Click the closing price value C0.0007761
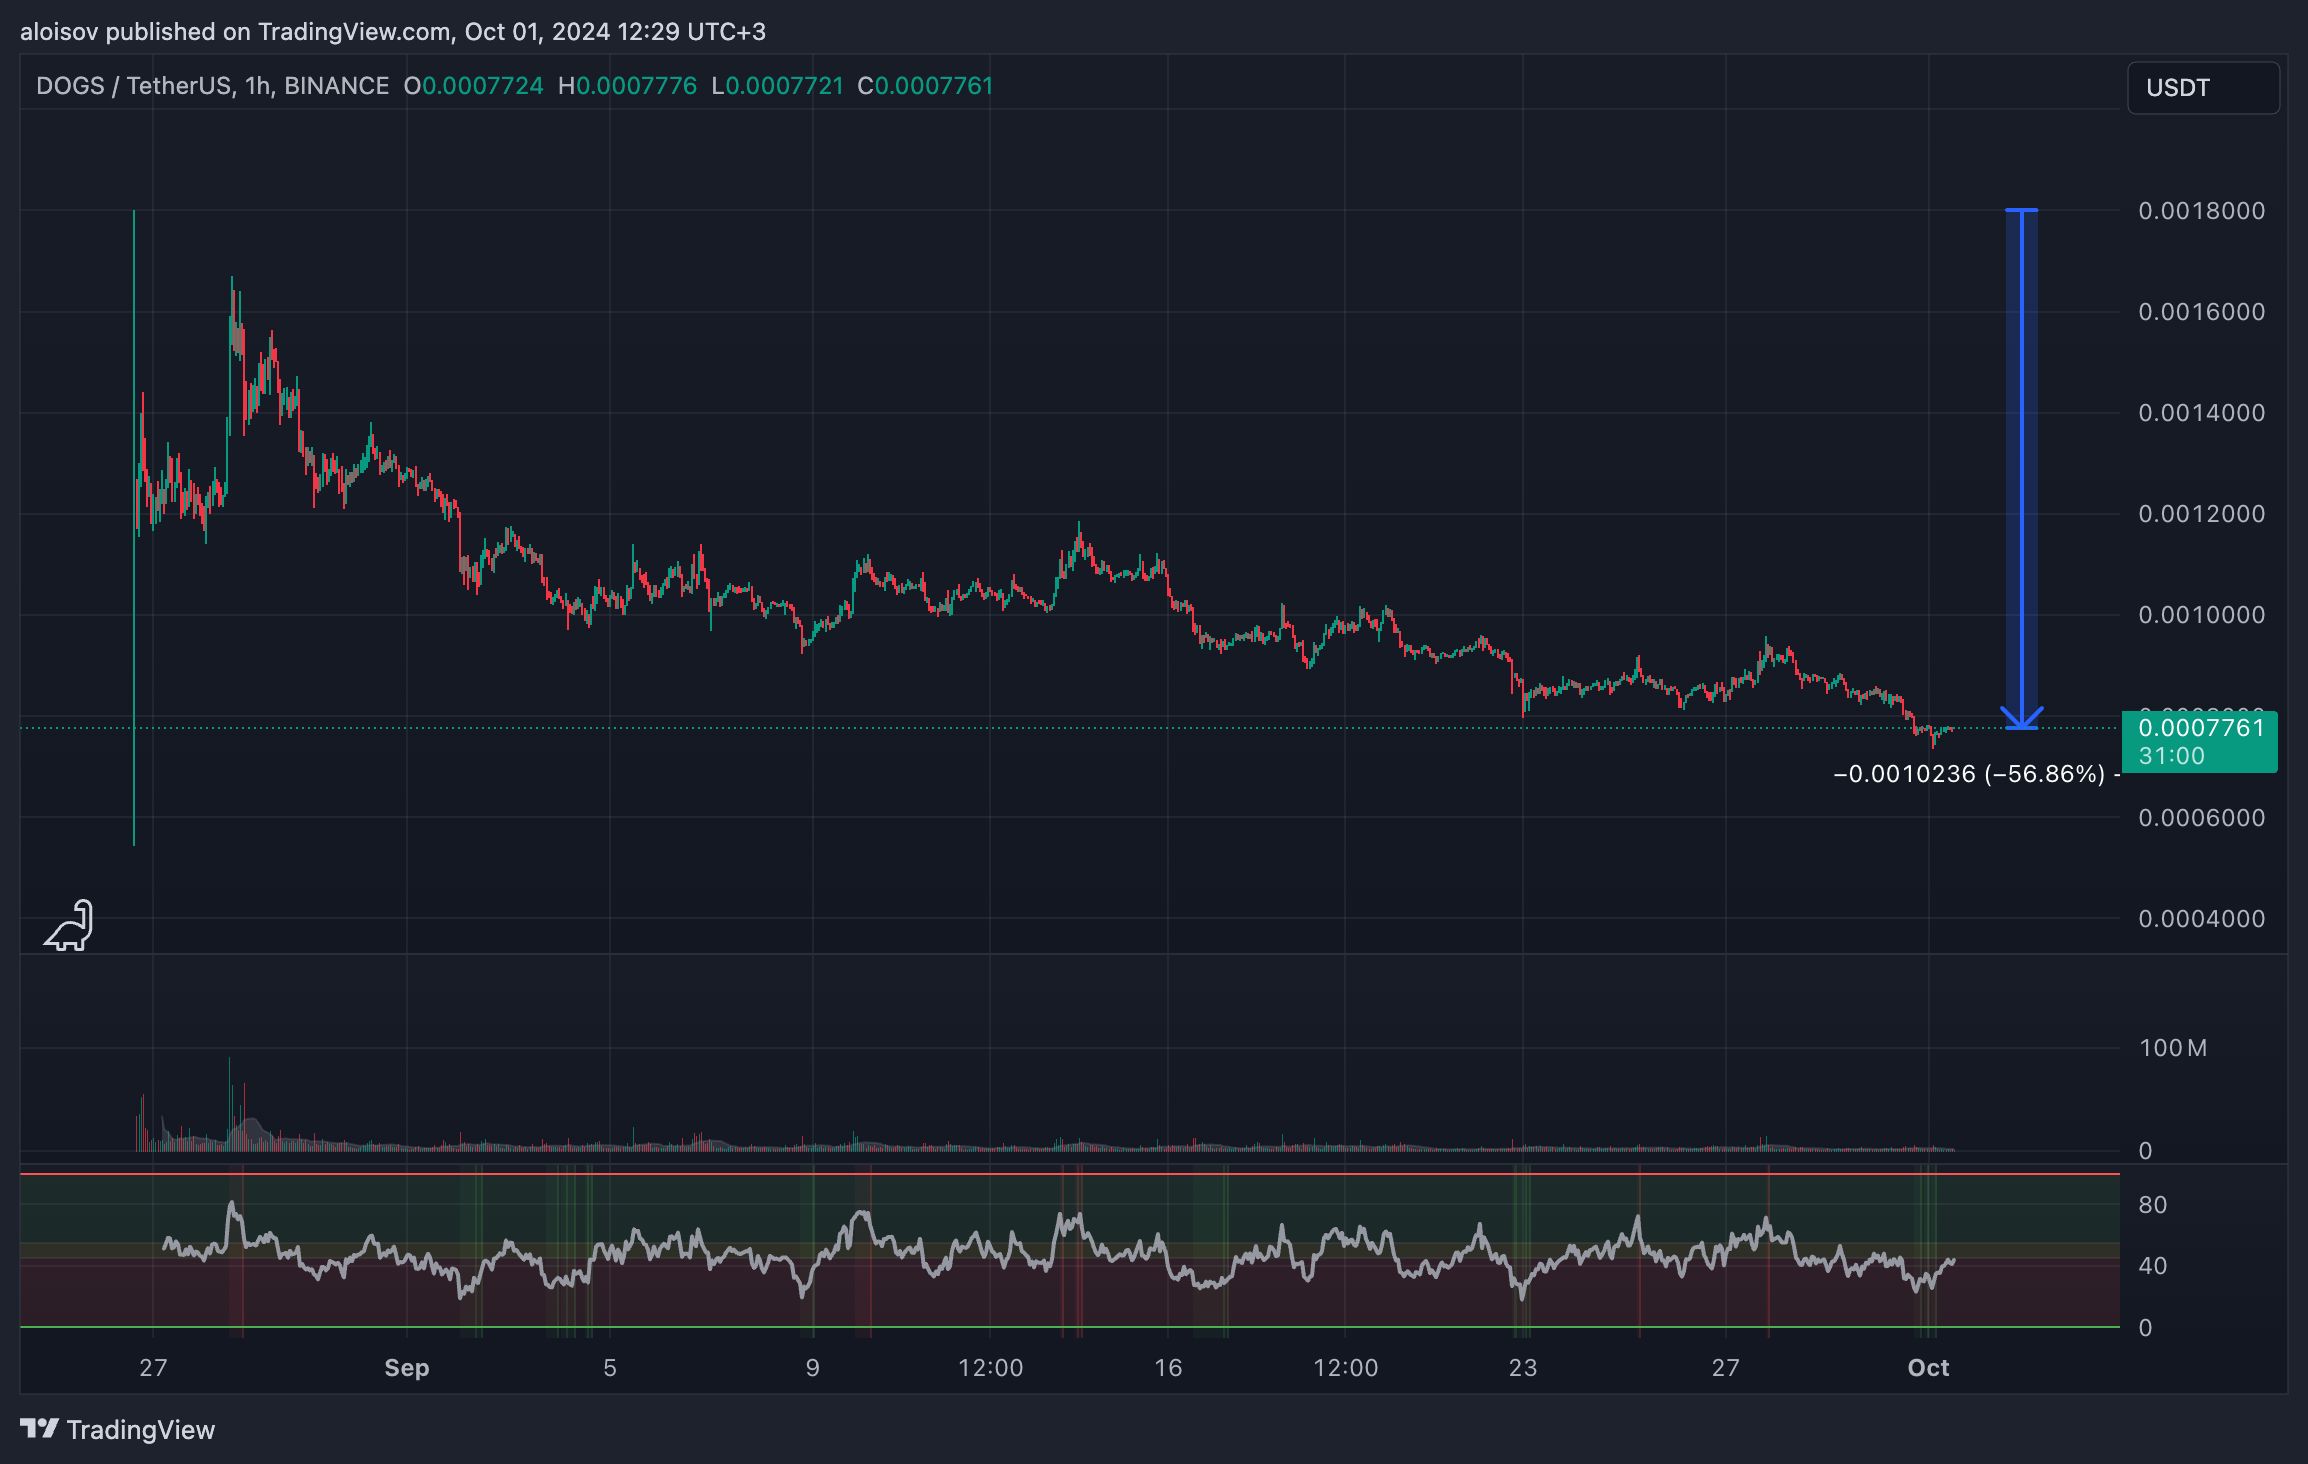 [925, 86]
